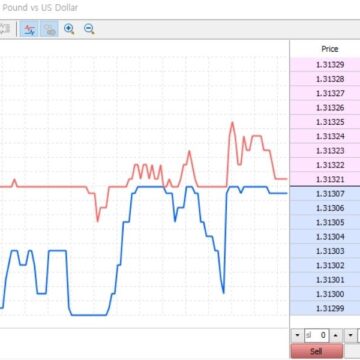The image size is (360, 360).
Task: Select ask price row 1.31323
Action: tap(325, 151)
